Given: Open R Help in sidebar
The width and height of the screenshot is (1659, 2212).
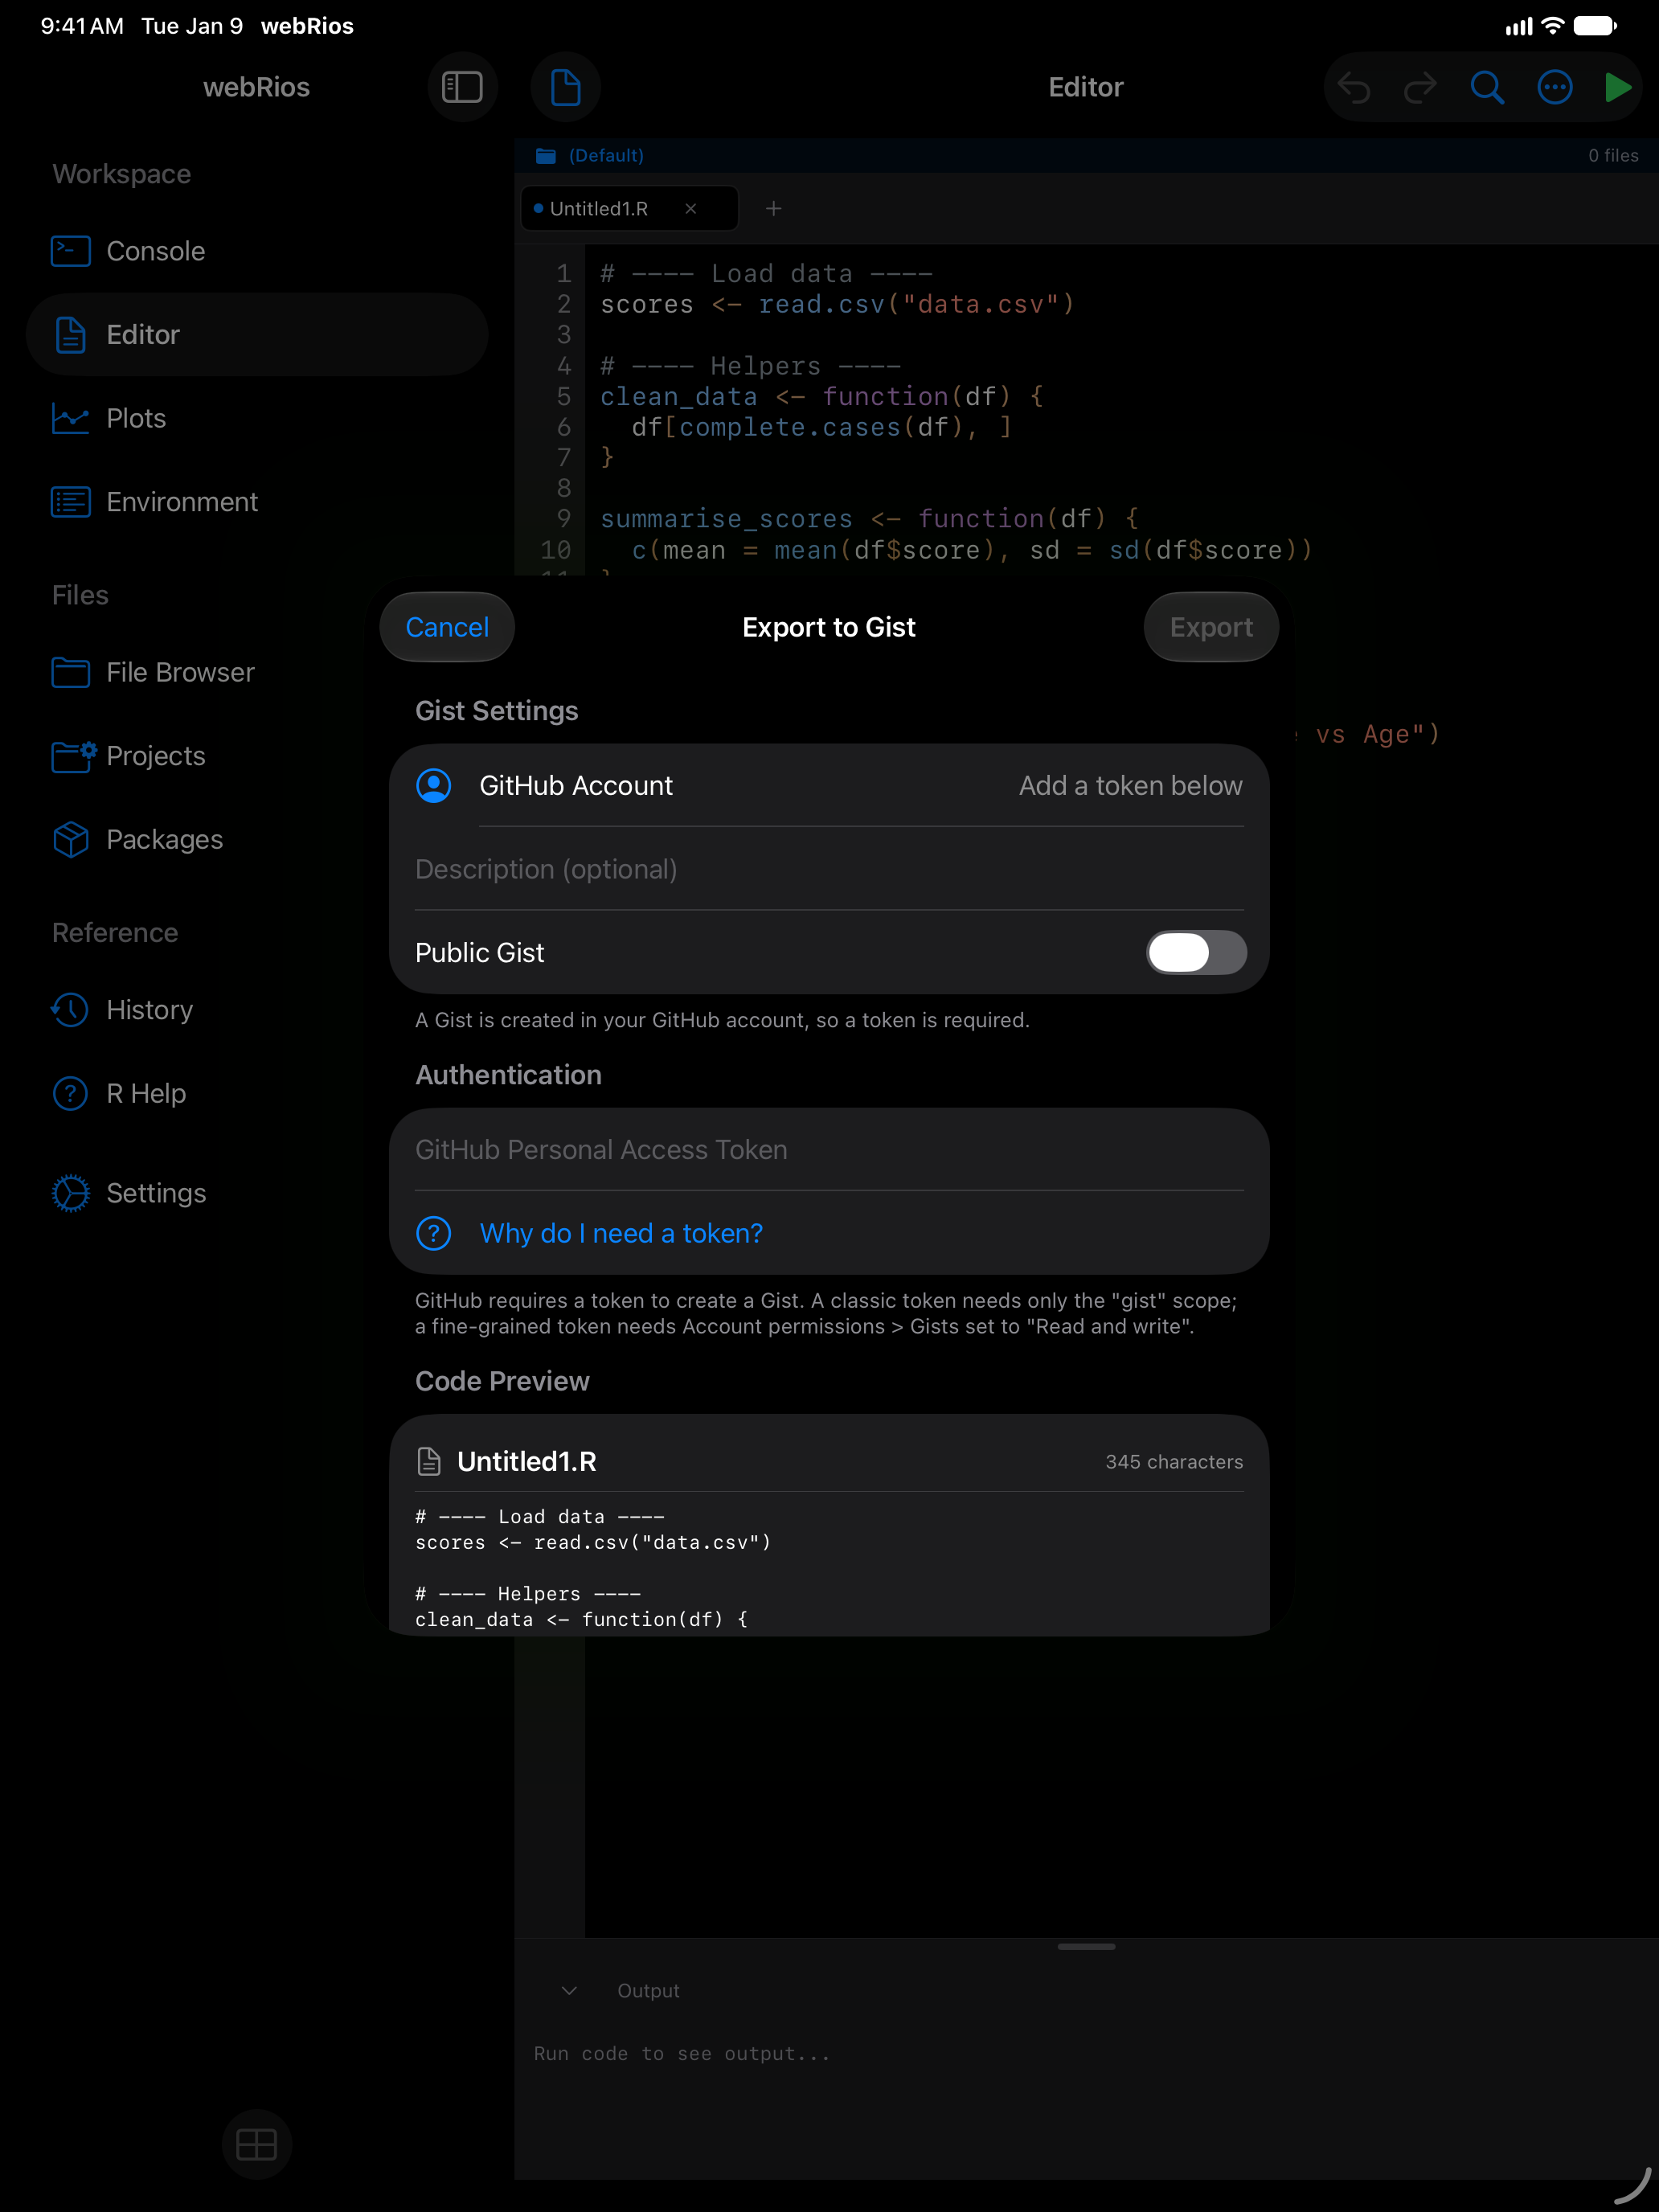Looking at the screenshot, I should (257, 1093).
